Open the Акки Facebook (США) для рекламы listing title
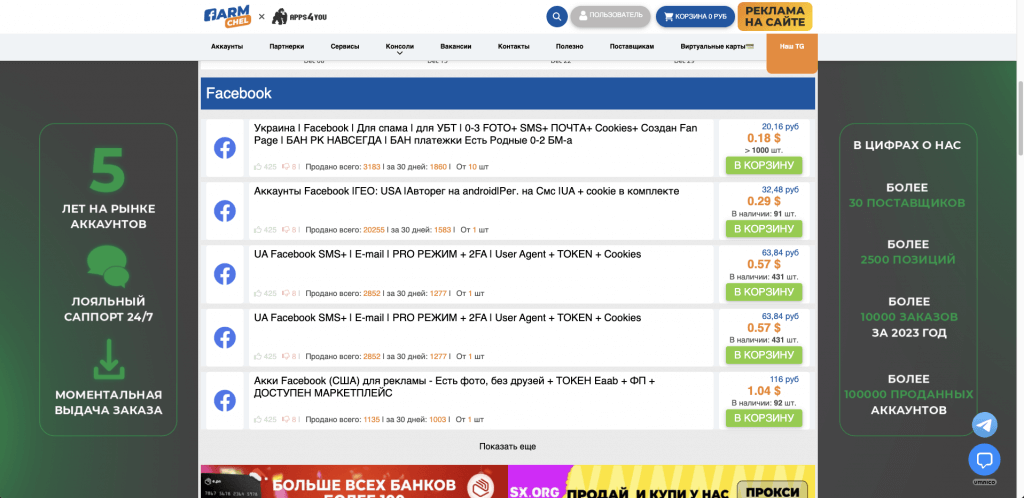1024x498 pixels. 454,387
